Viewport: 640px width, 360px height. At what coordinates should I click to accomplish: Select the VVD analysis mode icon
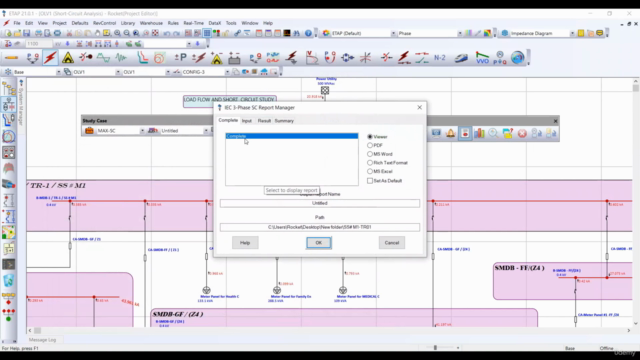(x=482, y=58)
